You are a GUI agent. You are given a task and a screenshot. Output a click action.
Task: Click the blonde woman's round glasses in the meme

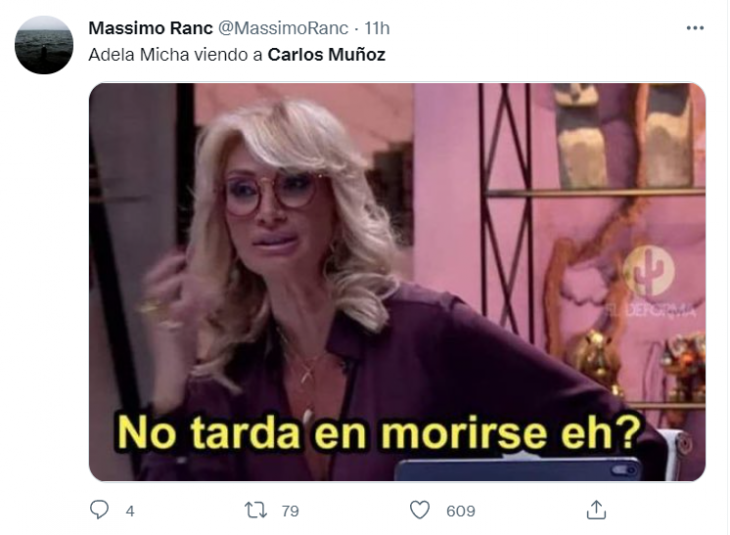271,193
